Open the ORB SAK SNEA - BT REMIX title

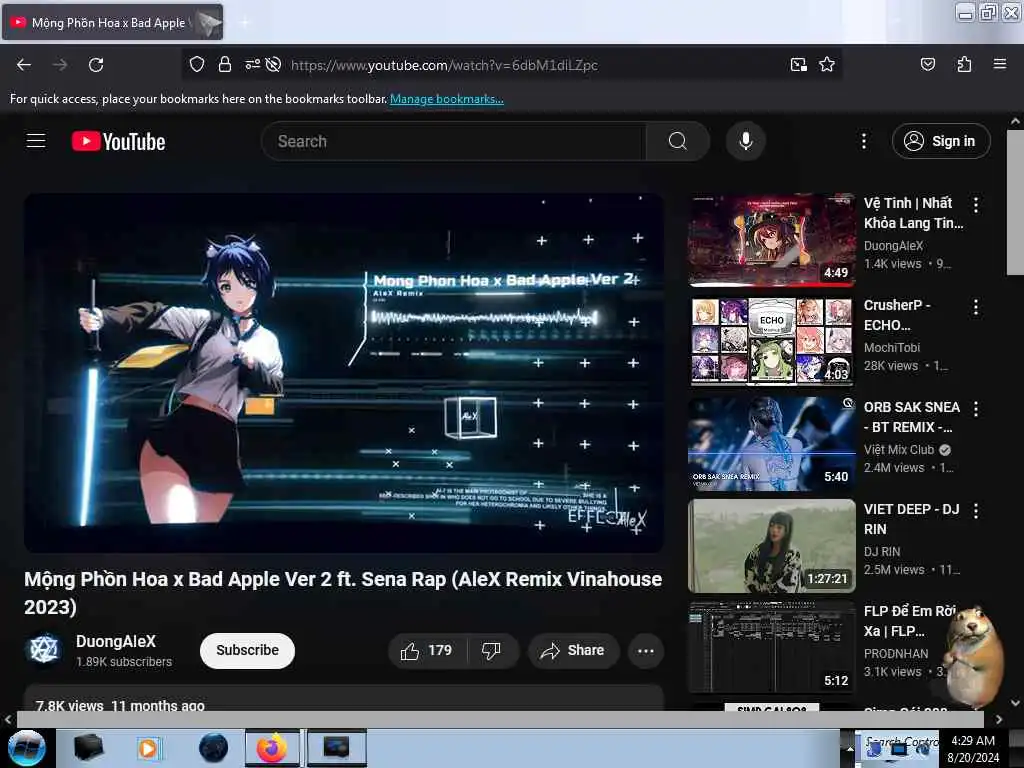pyautogui.click(x=912, y=417)
